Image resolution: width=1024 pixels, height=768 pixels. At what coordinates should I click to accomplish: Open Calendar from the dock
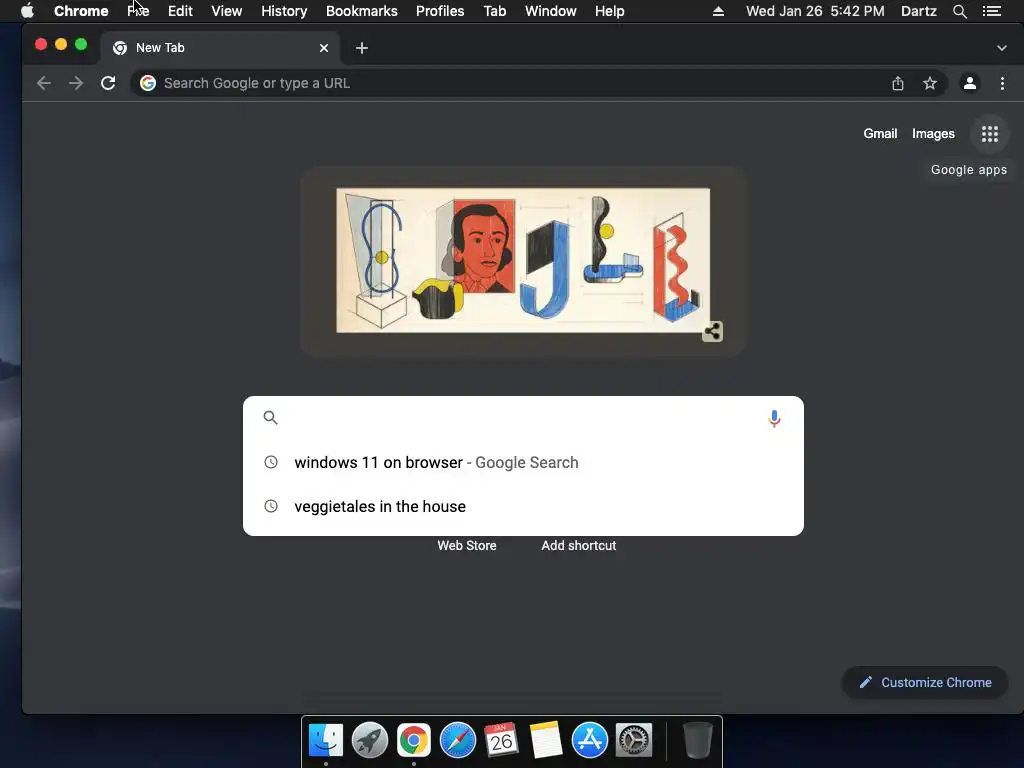[502, 740]
